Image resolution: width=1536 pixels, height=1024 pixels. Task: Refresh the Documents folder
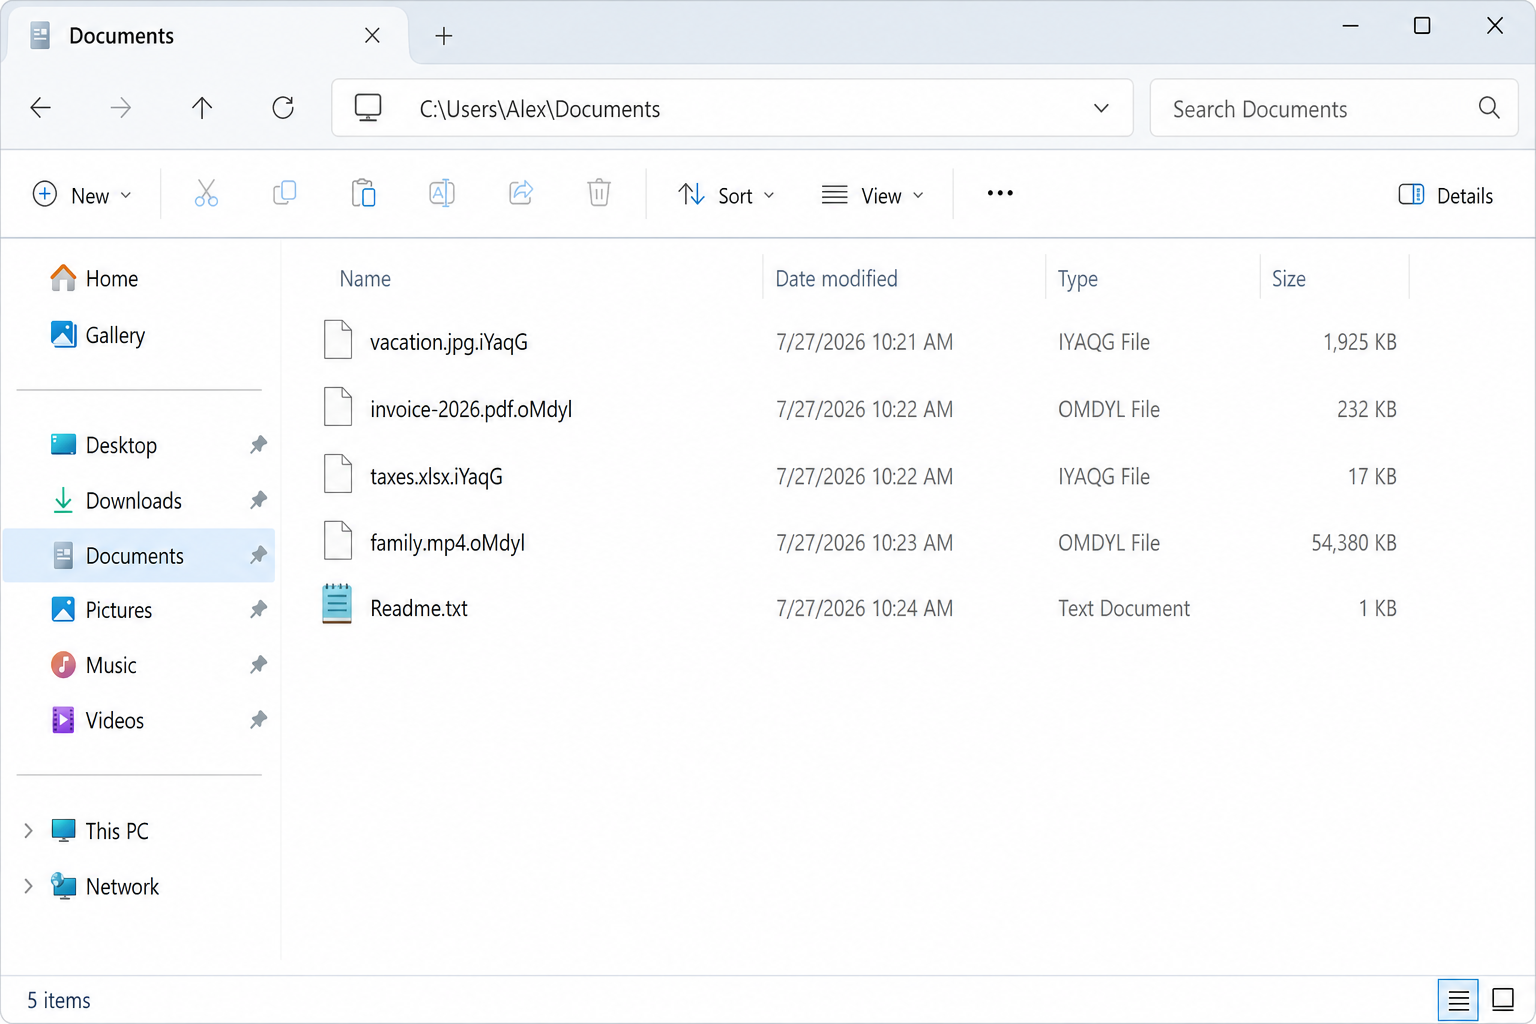coord(283,108)
